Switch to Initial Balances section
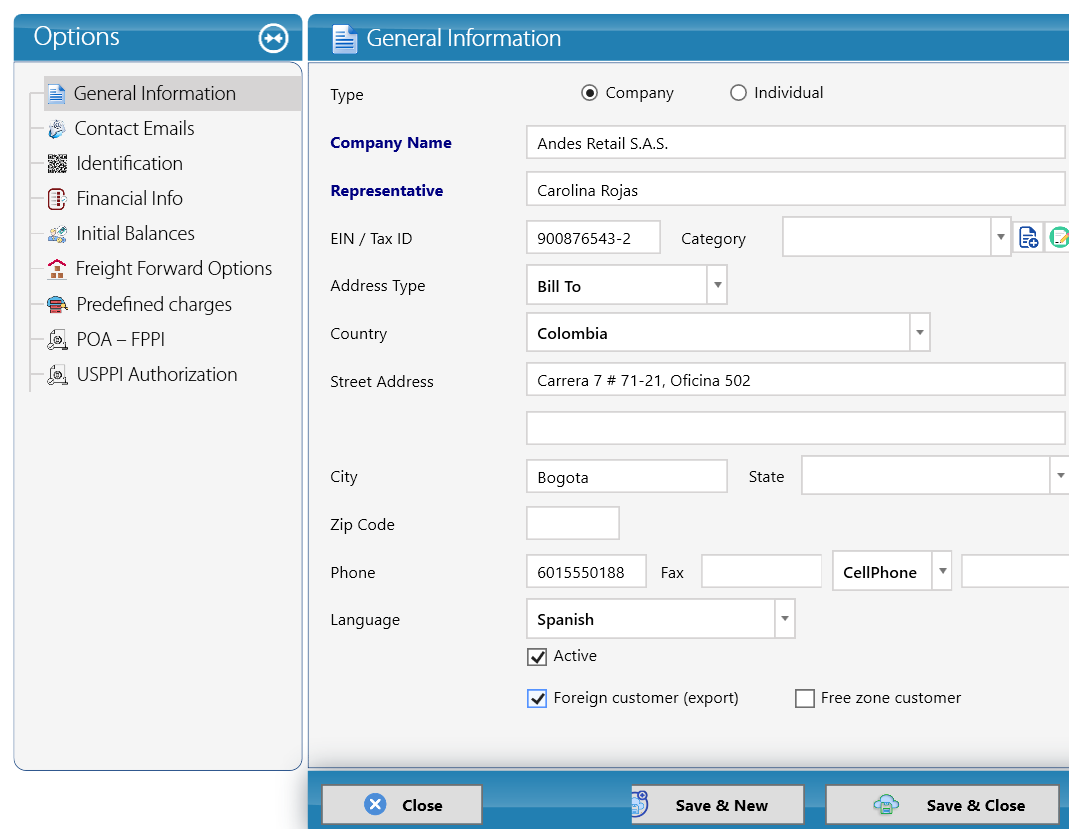Screen dimensions: 1069x829 136,234
